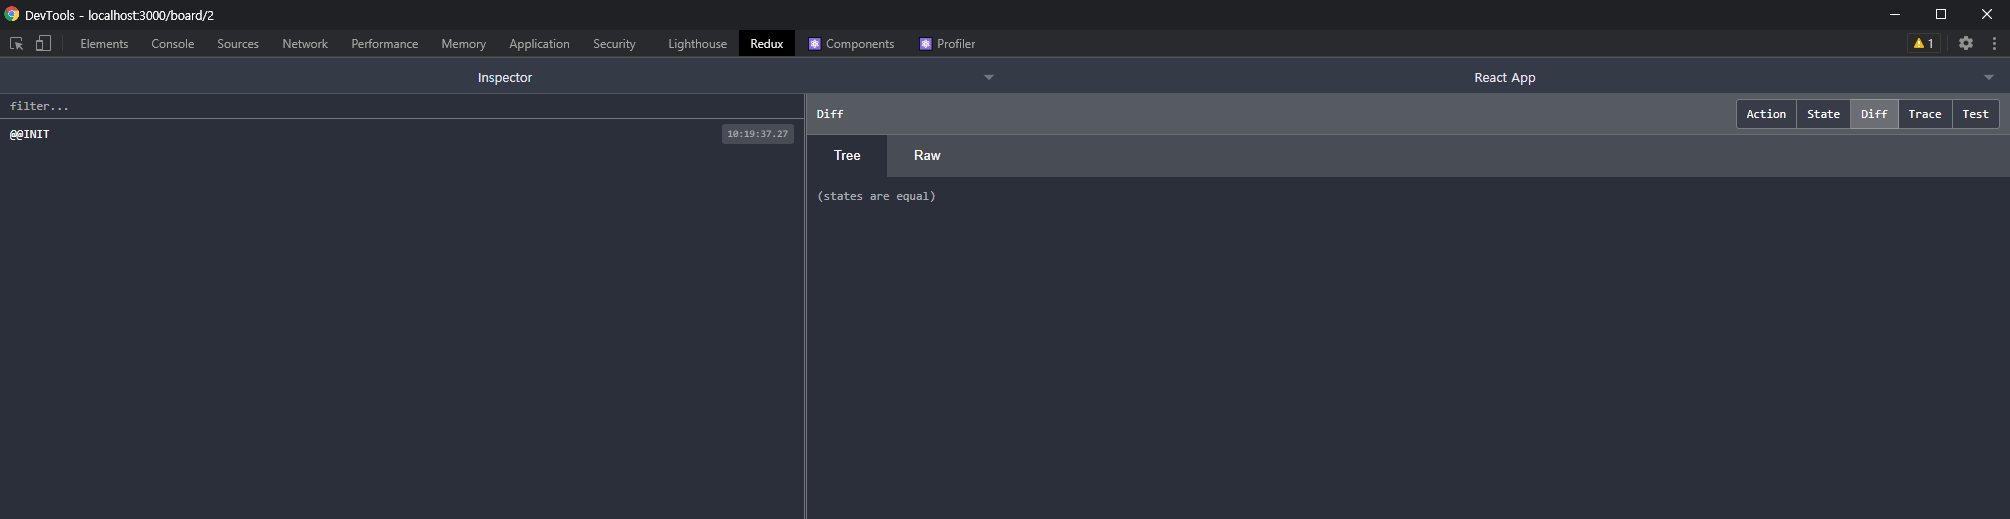Minimize the DevTools window
The image size is (2010, 519).
(1895, 14)
